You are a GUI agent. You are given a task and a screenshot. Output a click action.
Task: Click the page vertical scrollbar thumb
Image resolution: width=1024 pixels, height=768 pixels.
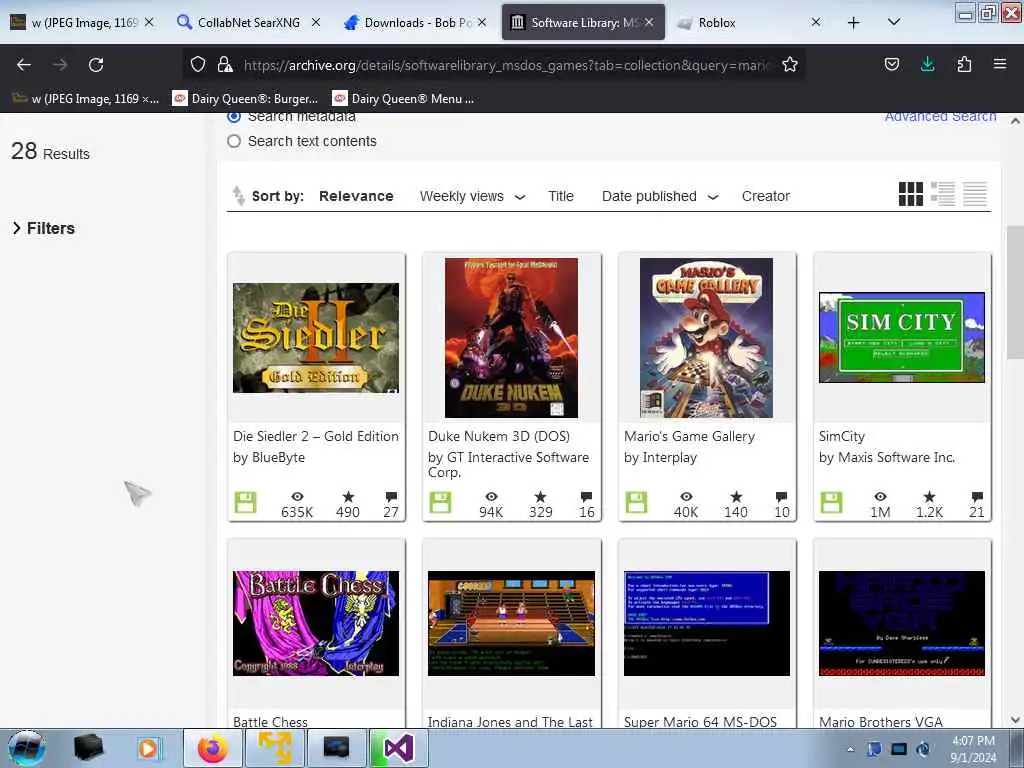1015,292
